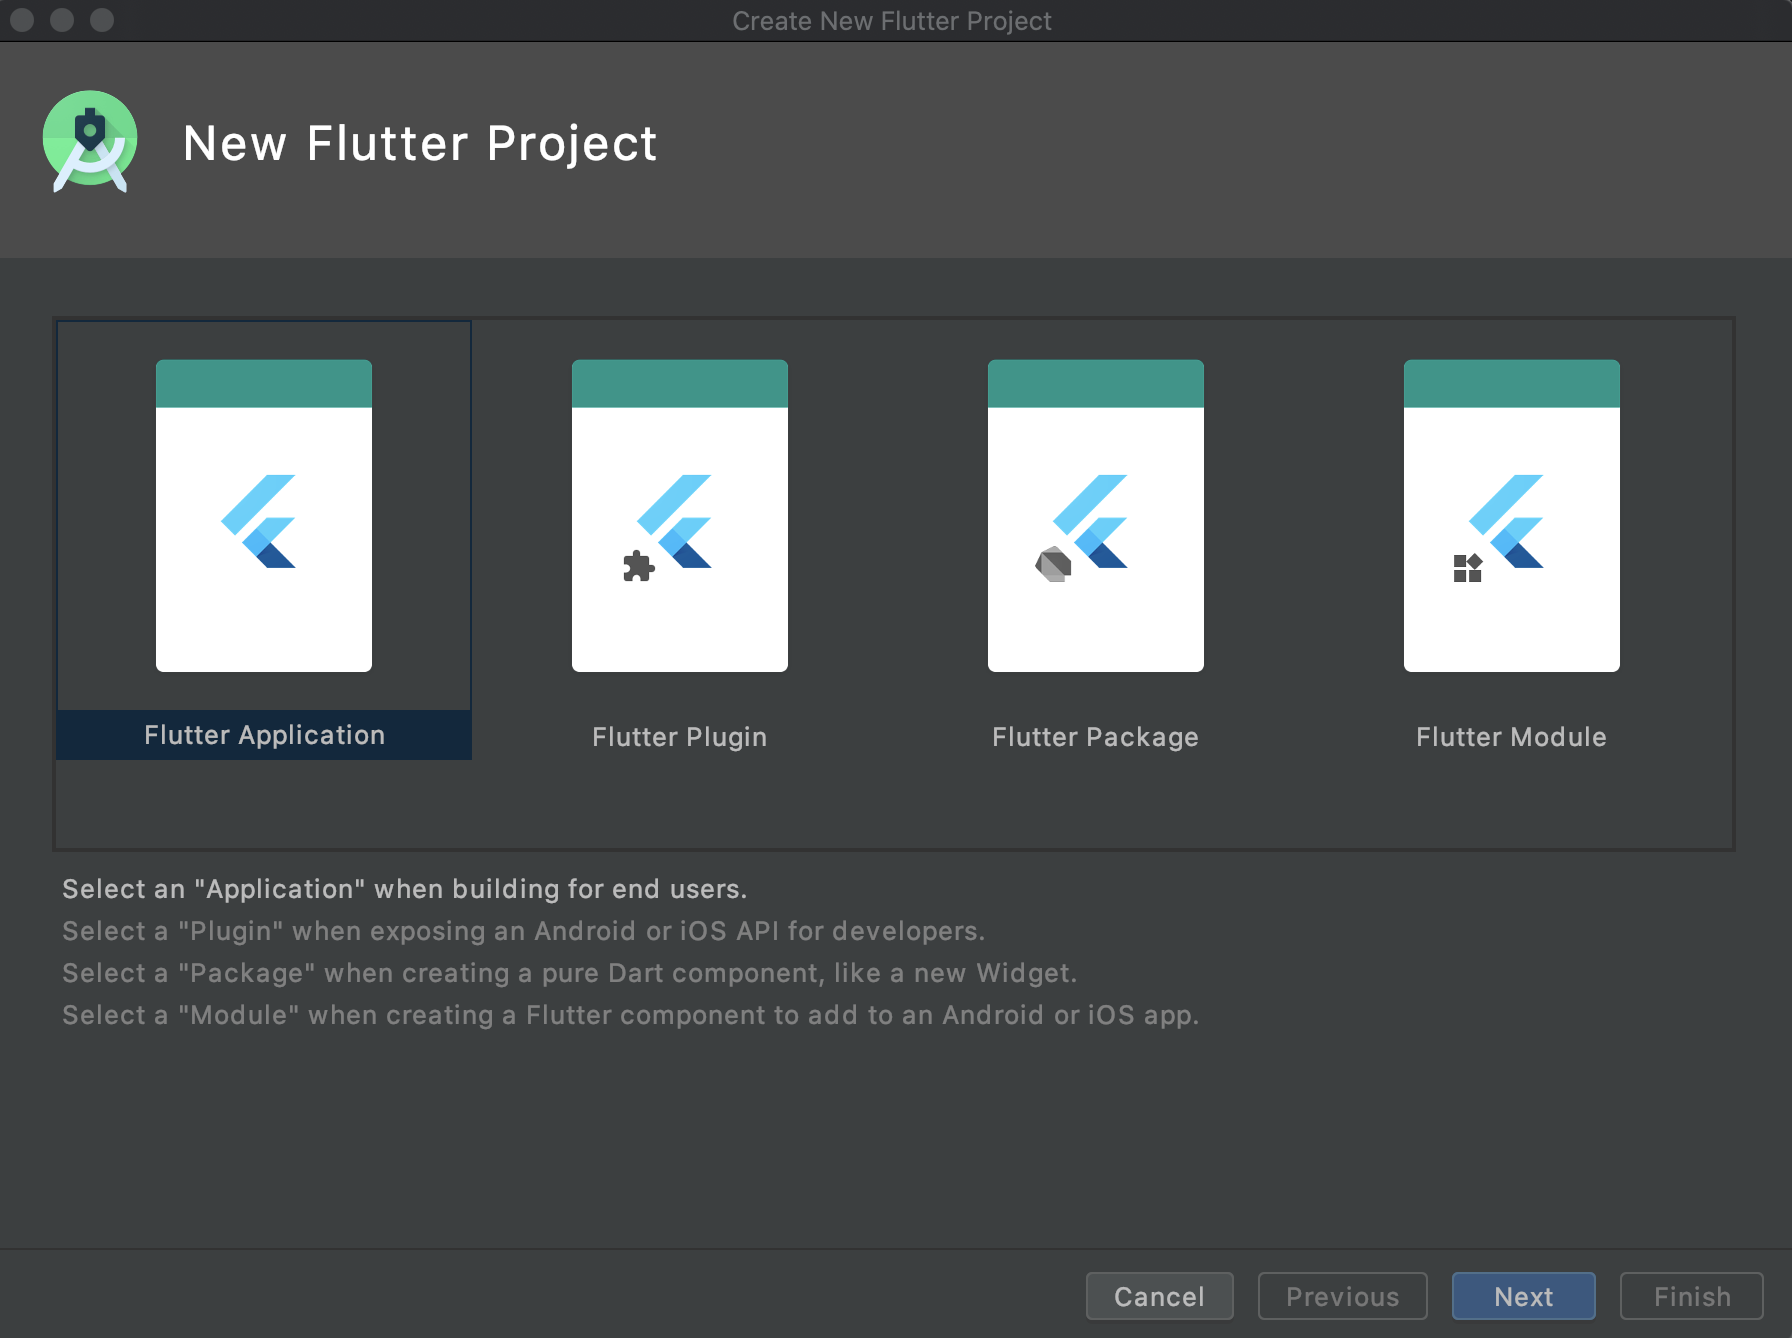The height and width of the screenshot is (1338, 1792).
Task: Choose the Flutter Plugin project icon
Action: pos(680,515)
